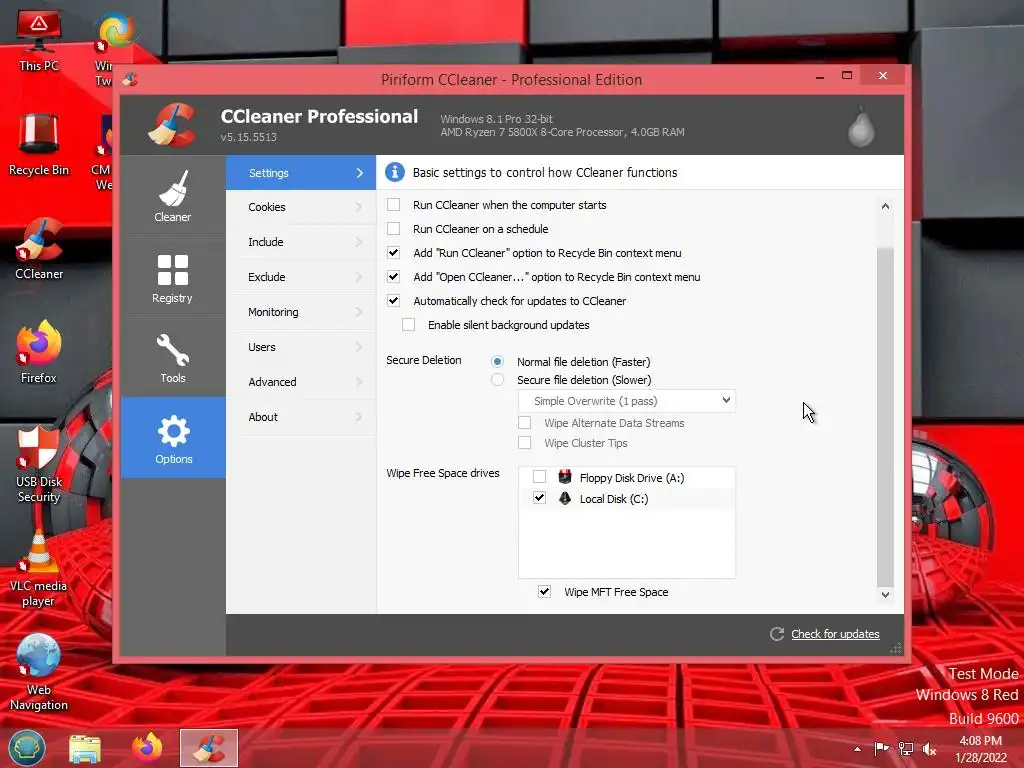Click settings scrollbar up arrow

click(885, 206)
